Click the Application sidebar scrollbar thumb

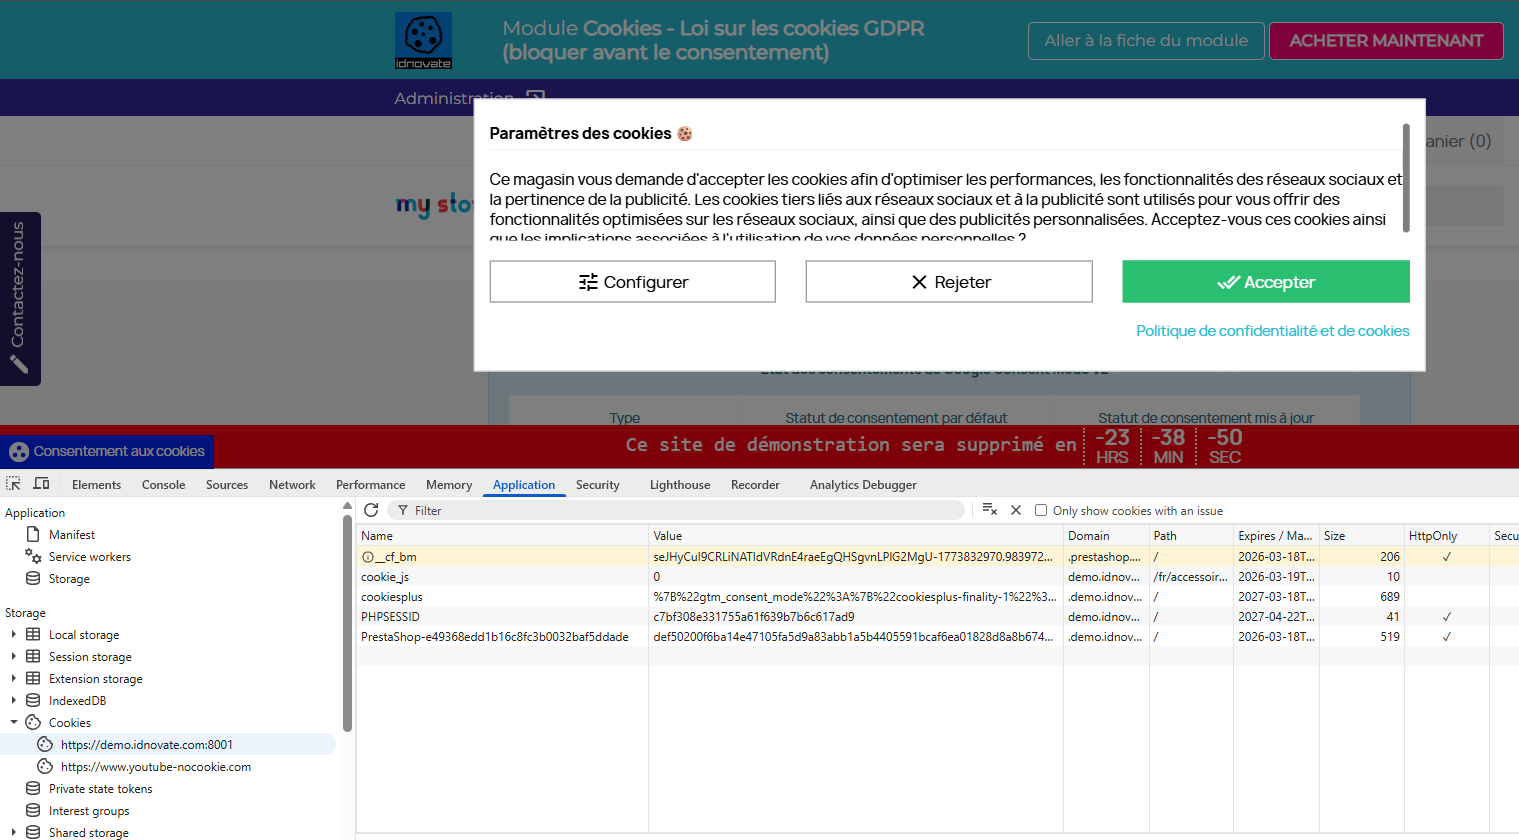(x=347, y=623)
